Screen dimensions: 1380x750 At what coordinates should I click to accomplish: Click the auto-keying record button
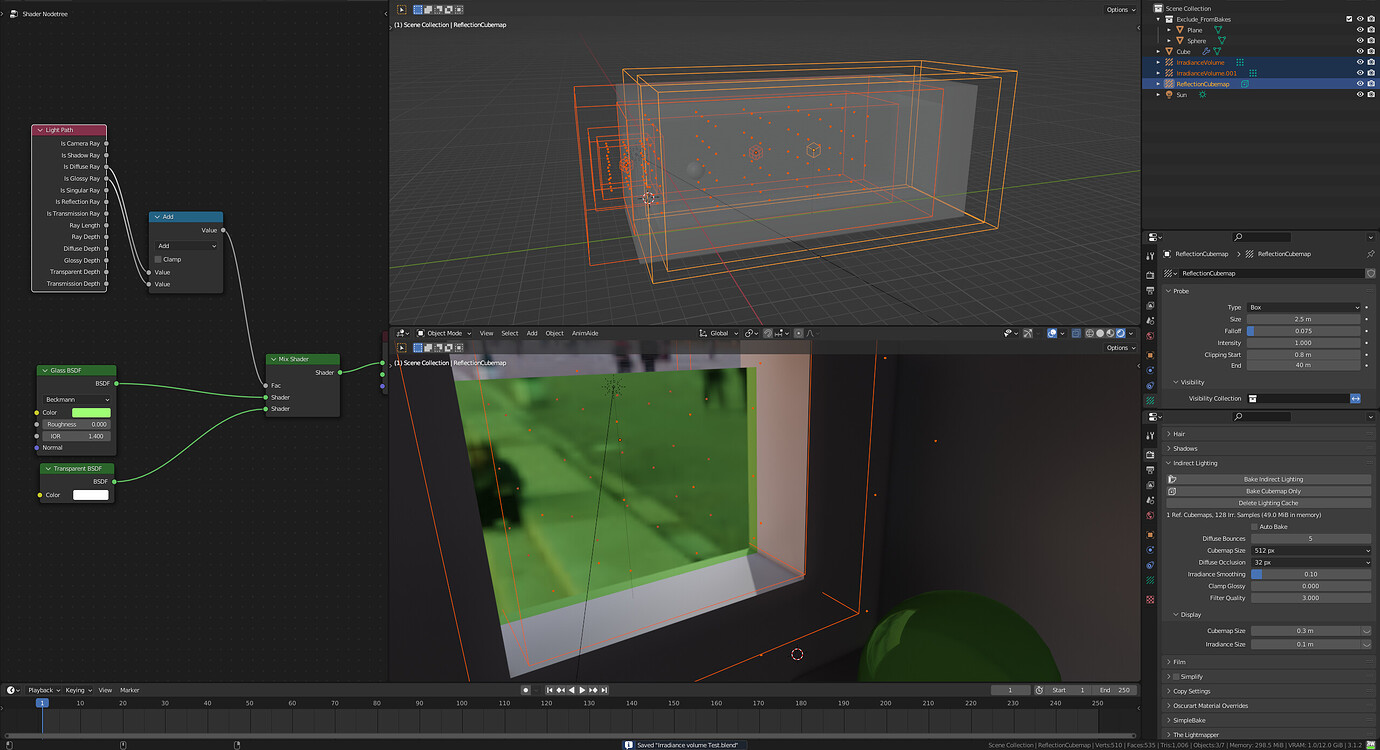[x=526, y=690]
